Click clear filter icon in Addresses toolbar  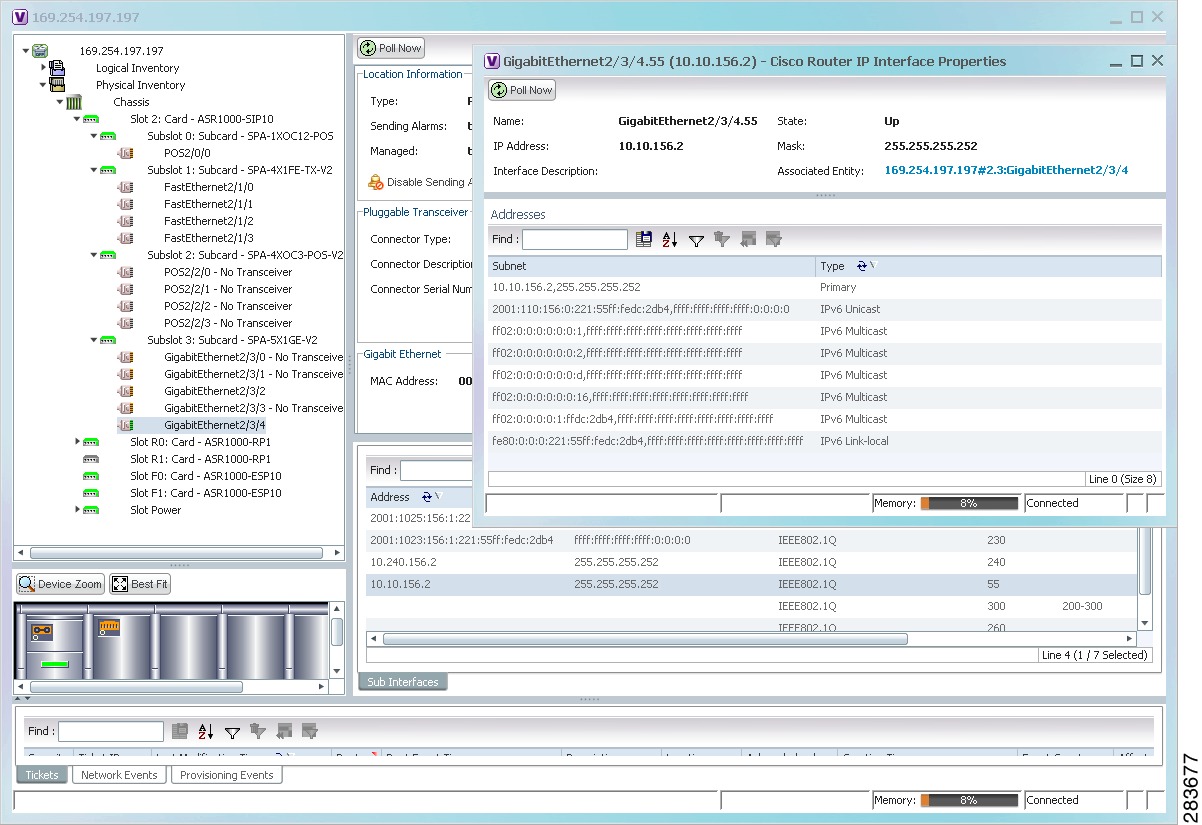pos(721,239)
